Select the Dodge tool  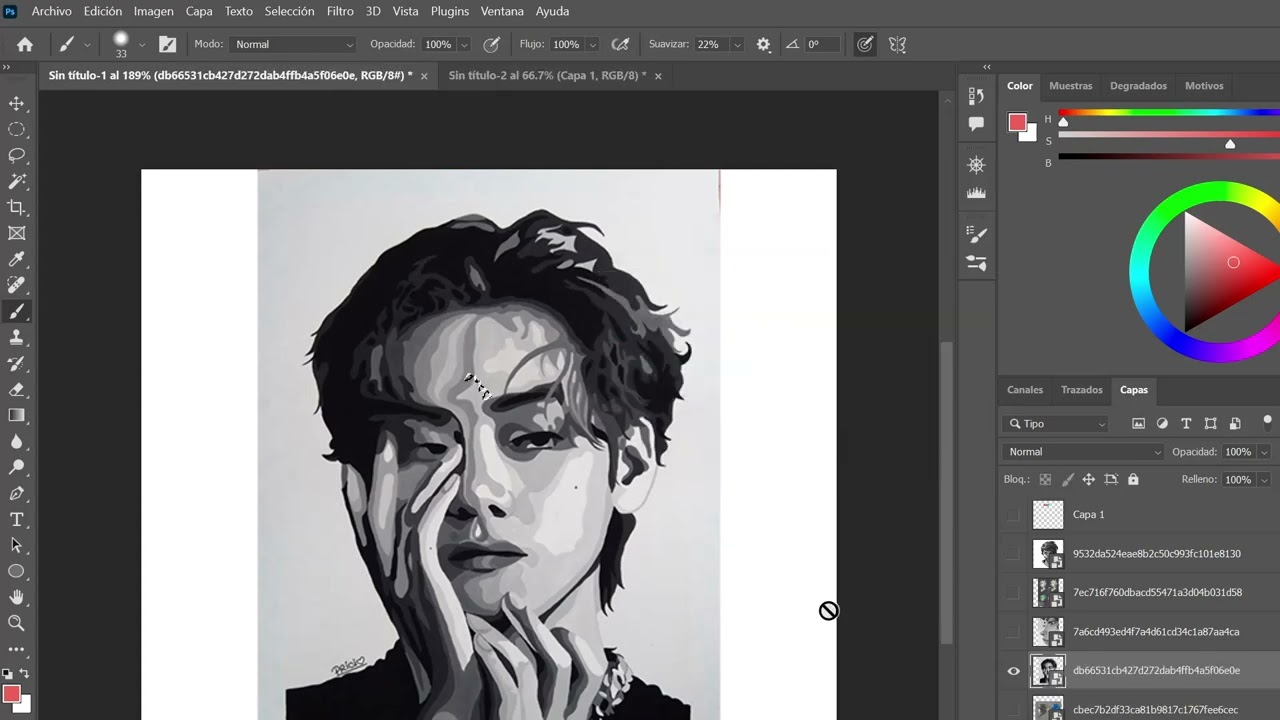pyautogui.click(x=16, y=467)
